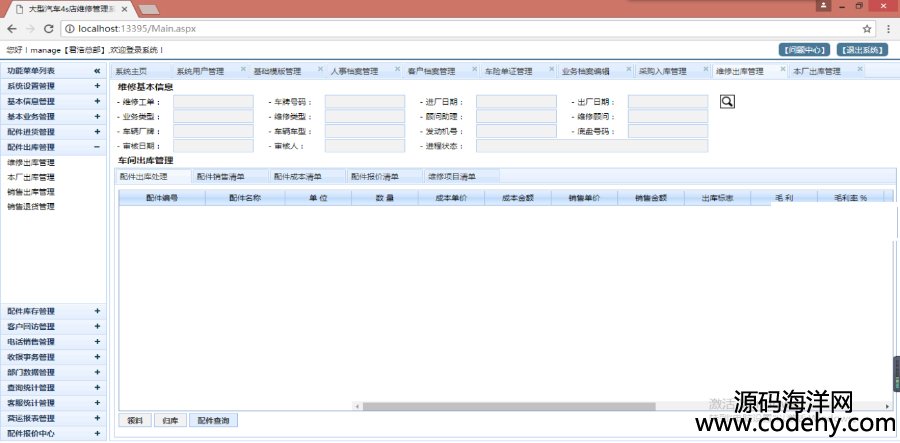
Task: Collapse the 功能菜单列表 sidebar with double-arrow icon
Action: click(x=97, y=71)
